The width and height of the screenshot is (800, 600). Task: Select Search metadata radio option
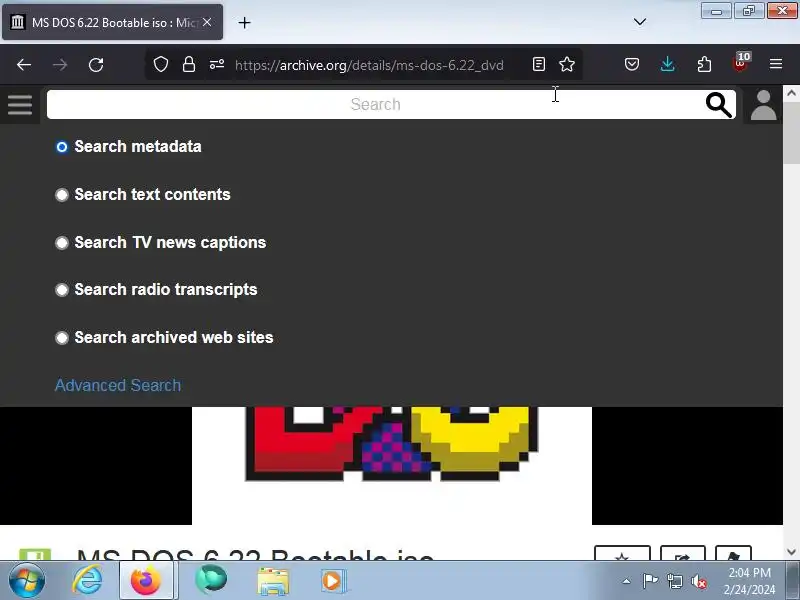(62, 147)
